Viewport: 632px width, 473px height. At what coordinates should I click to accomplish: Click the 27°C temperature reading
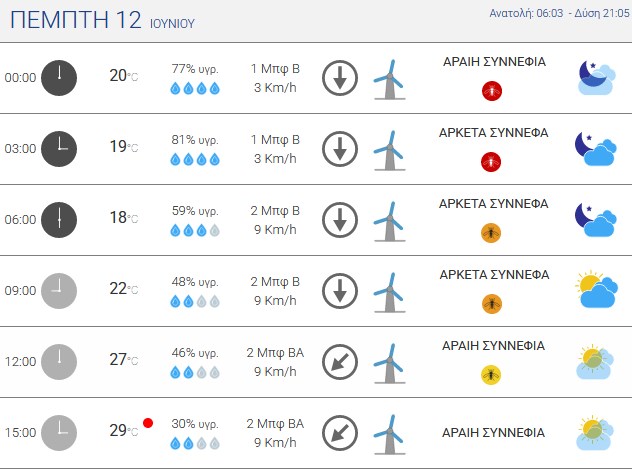[x=124, y=359]
